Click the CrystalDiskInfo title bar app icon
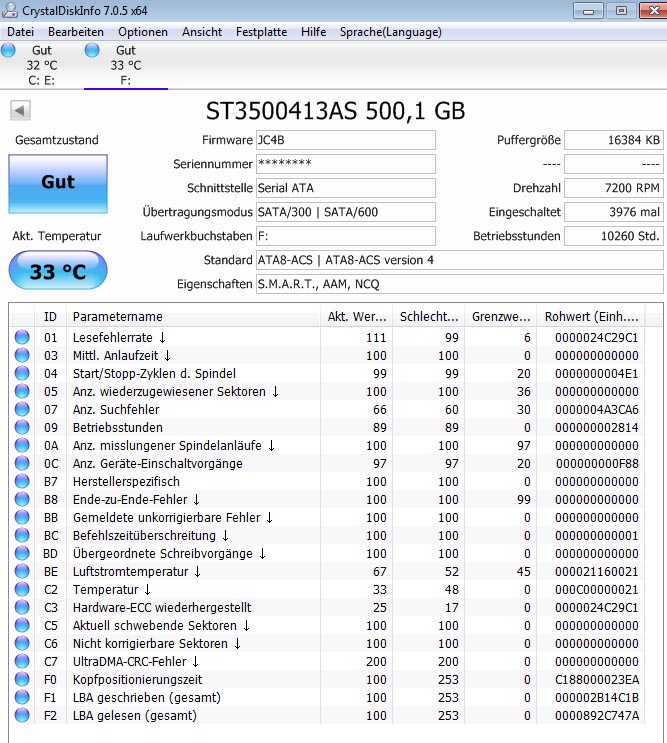The width and height of the screenshot is (667, 743). click(9, 10)
